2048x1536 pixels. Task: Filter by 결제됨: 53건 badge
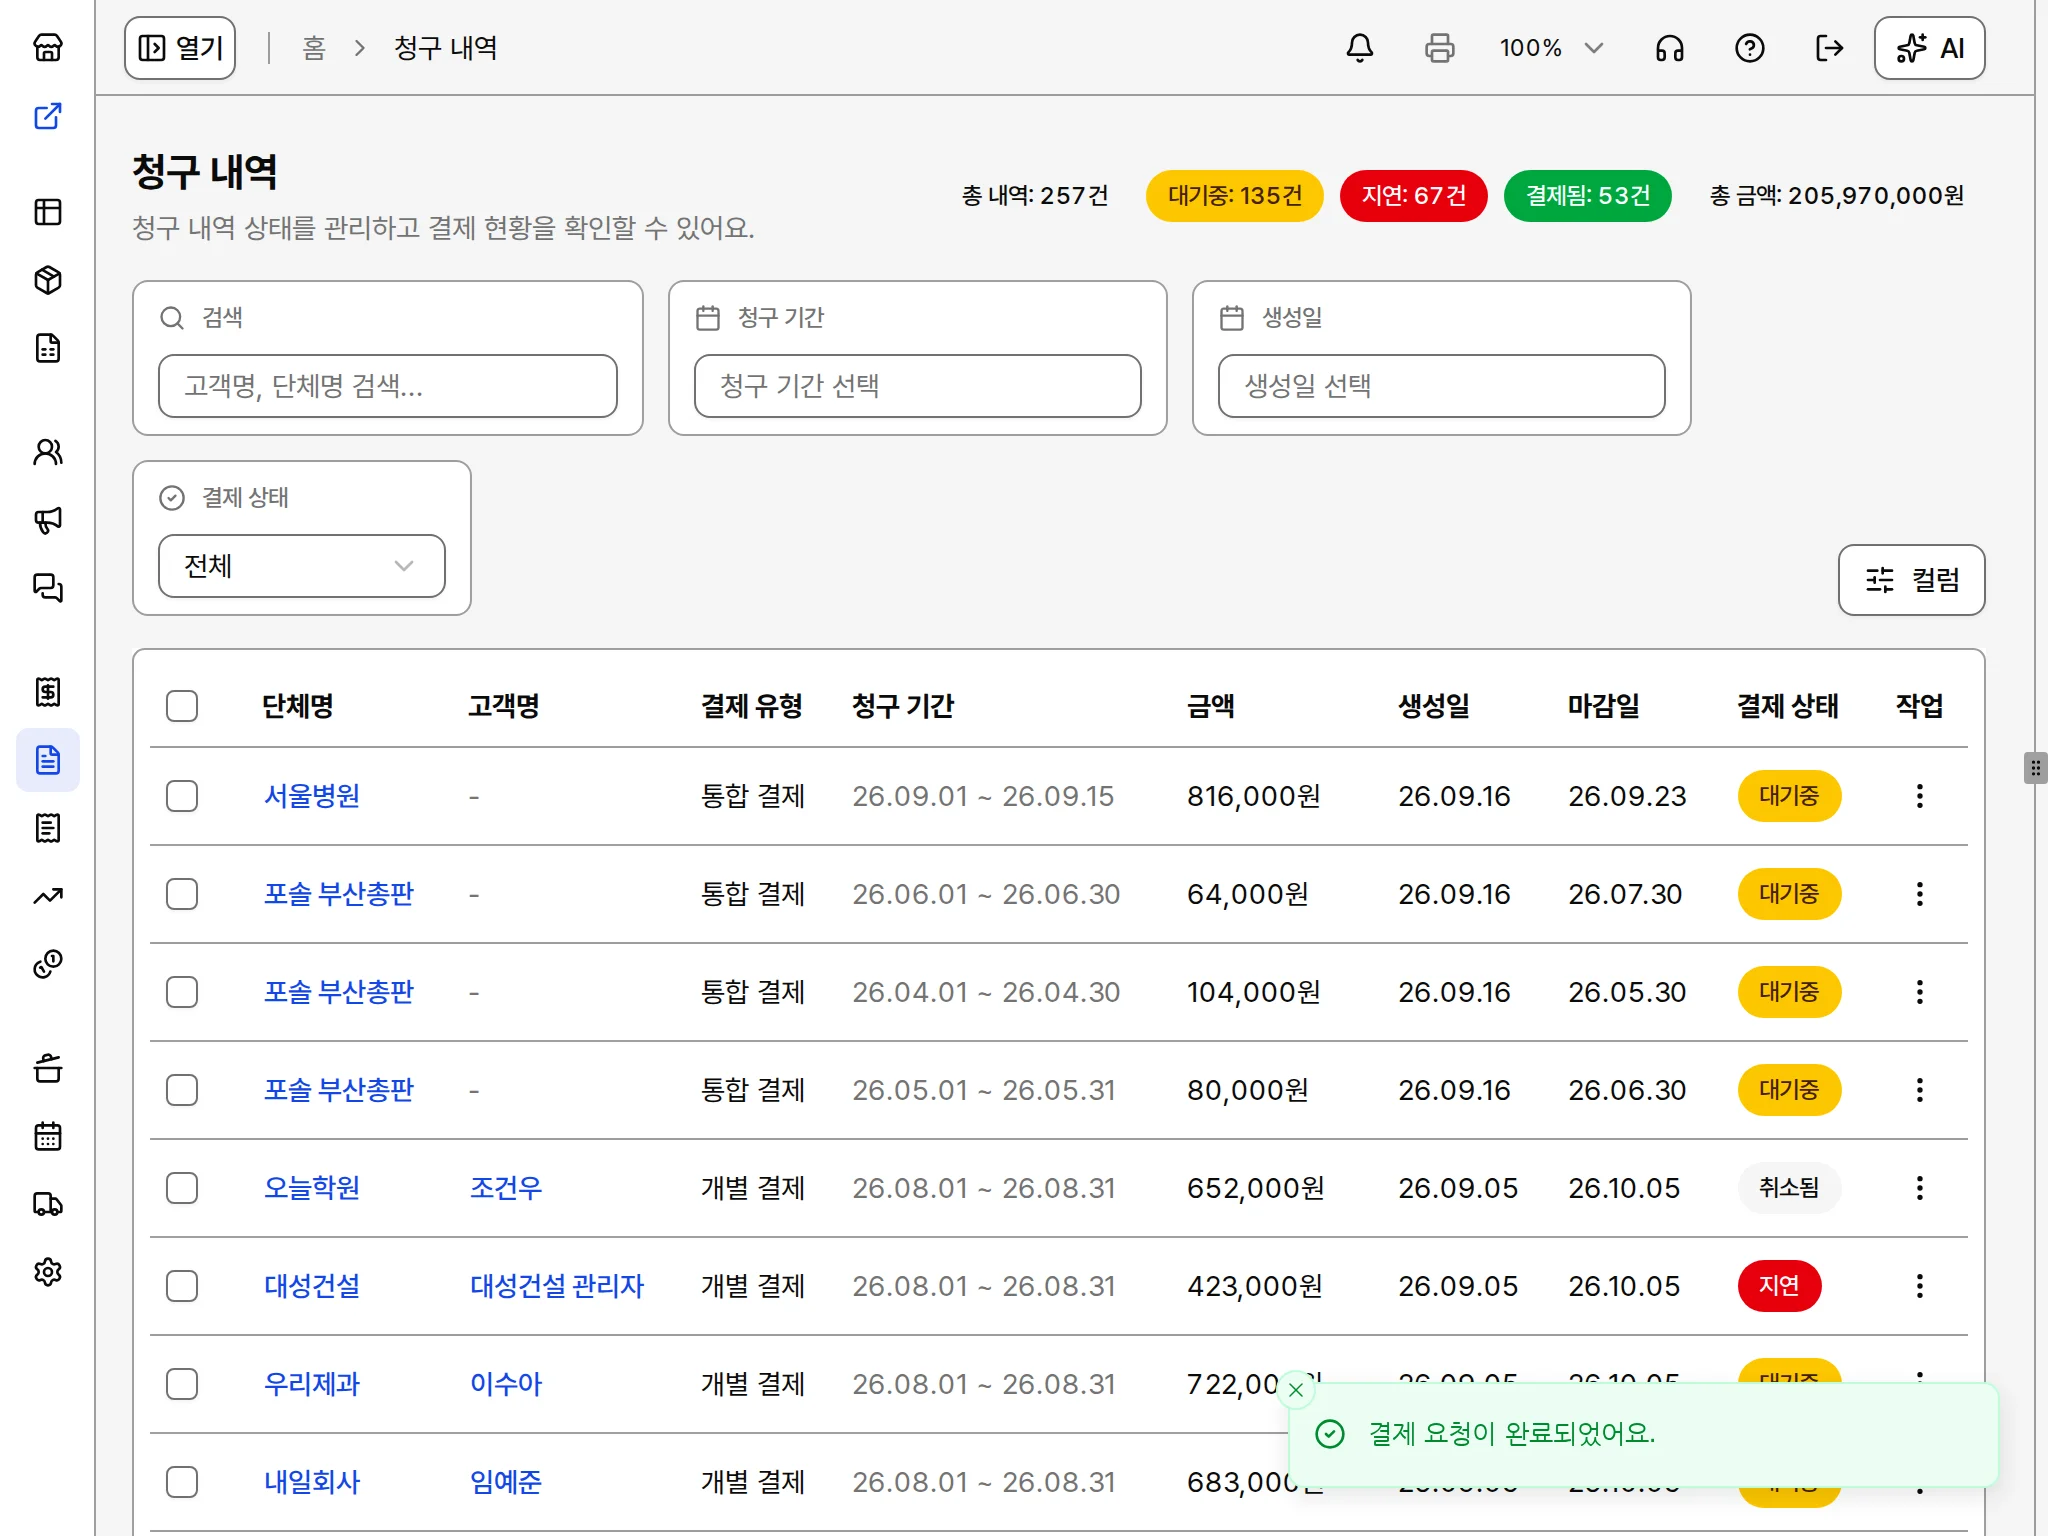click(x=1588, y=196)
